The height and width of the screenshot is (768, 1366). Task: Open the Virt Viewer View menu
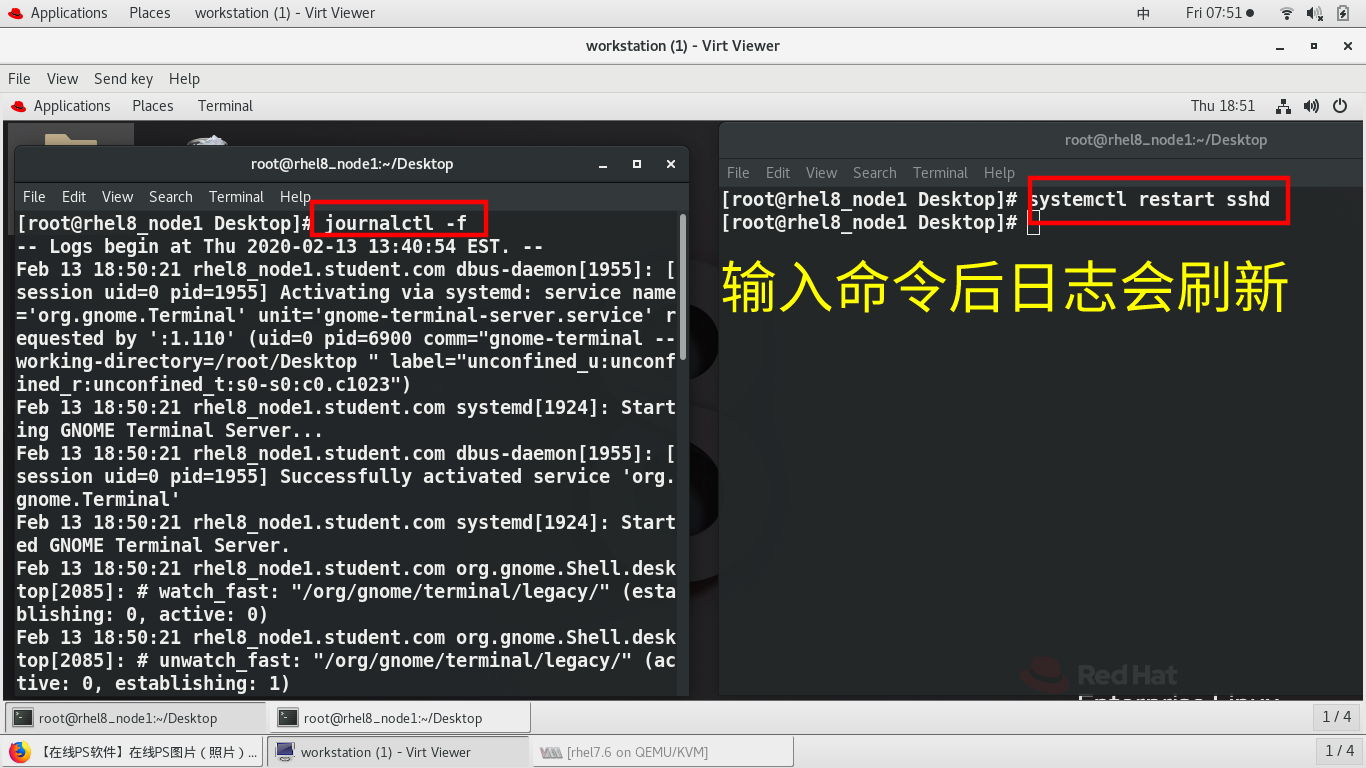tap(62, 78)
